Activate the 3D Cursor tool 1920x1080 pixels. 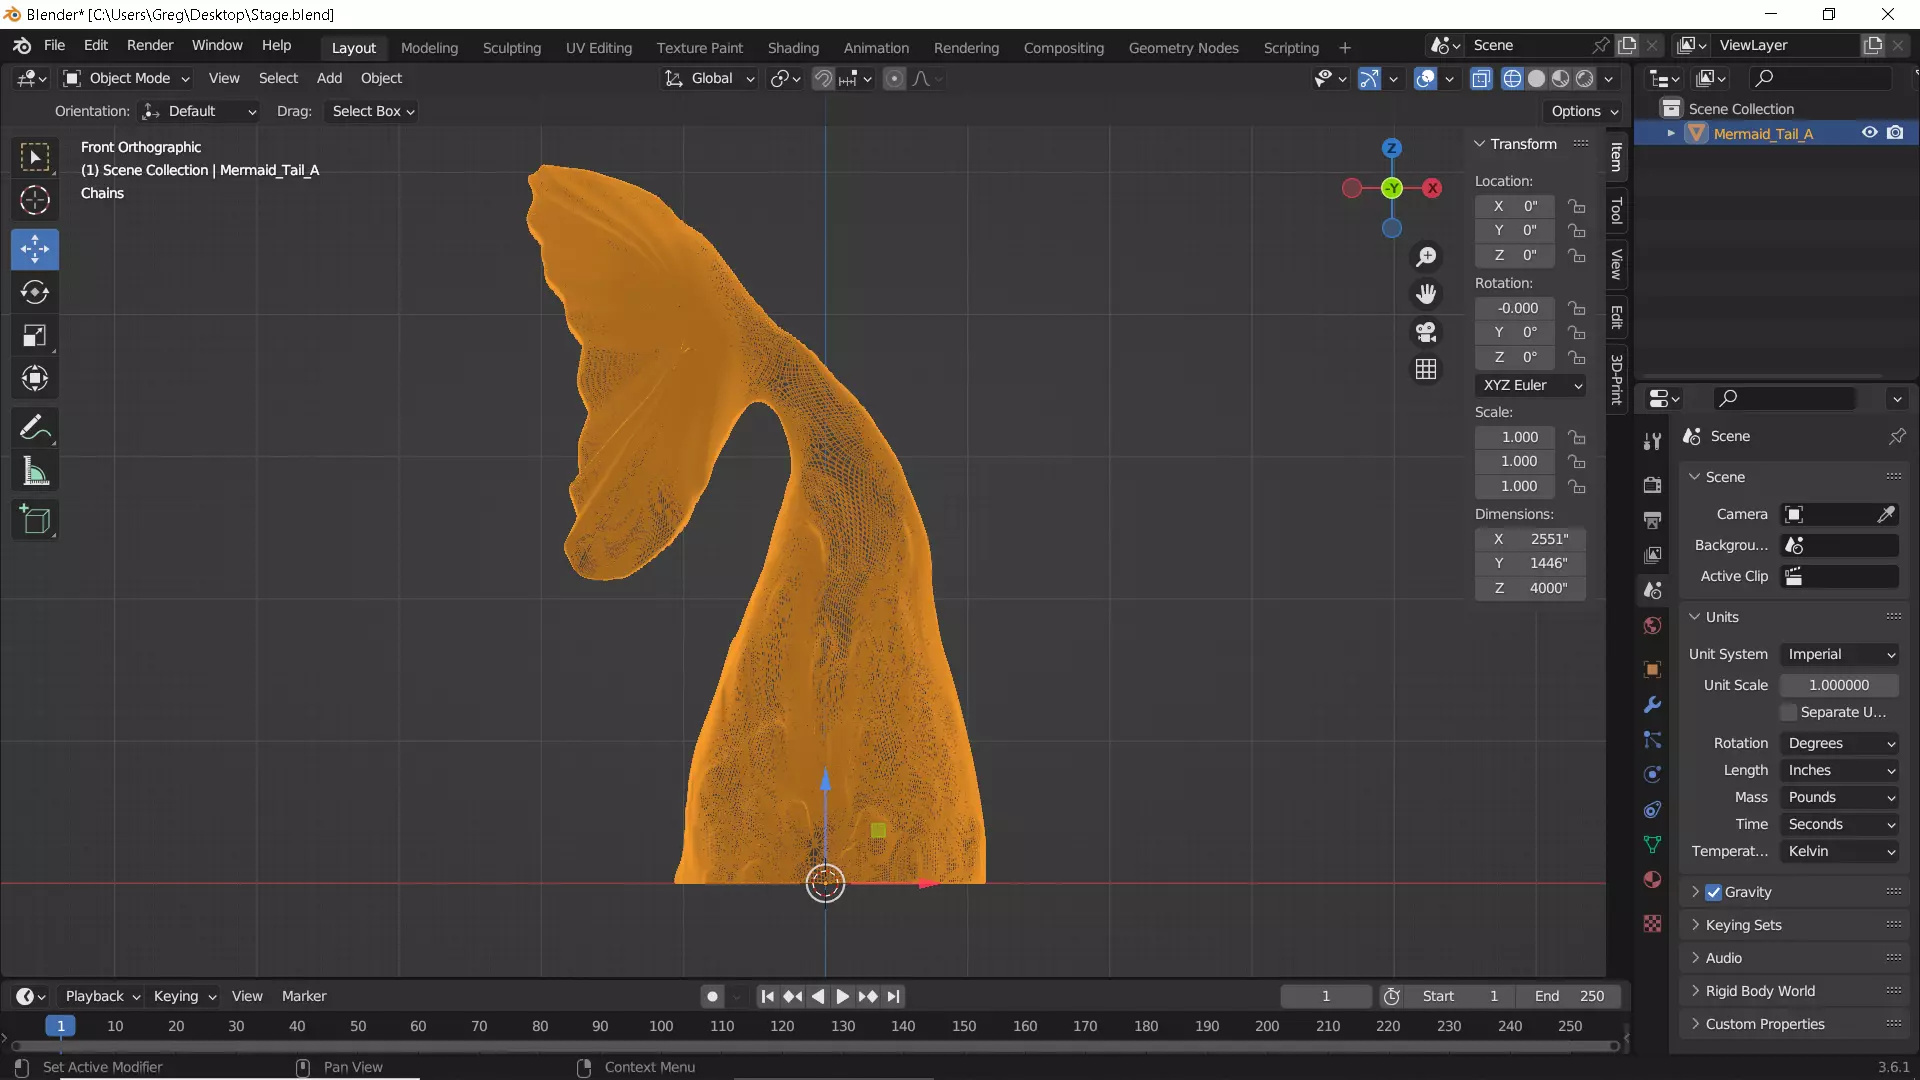coord(35,201)
